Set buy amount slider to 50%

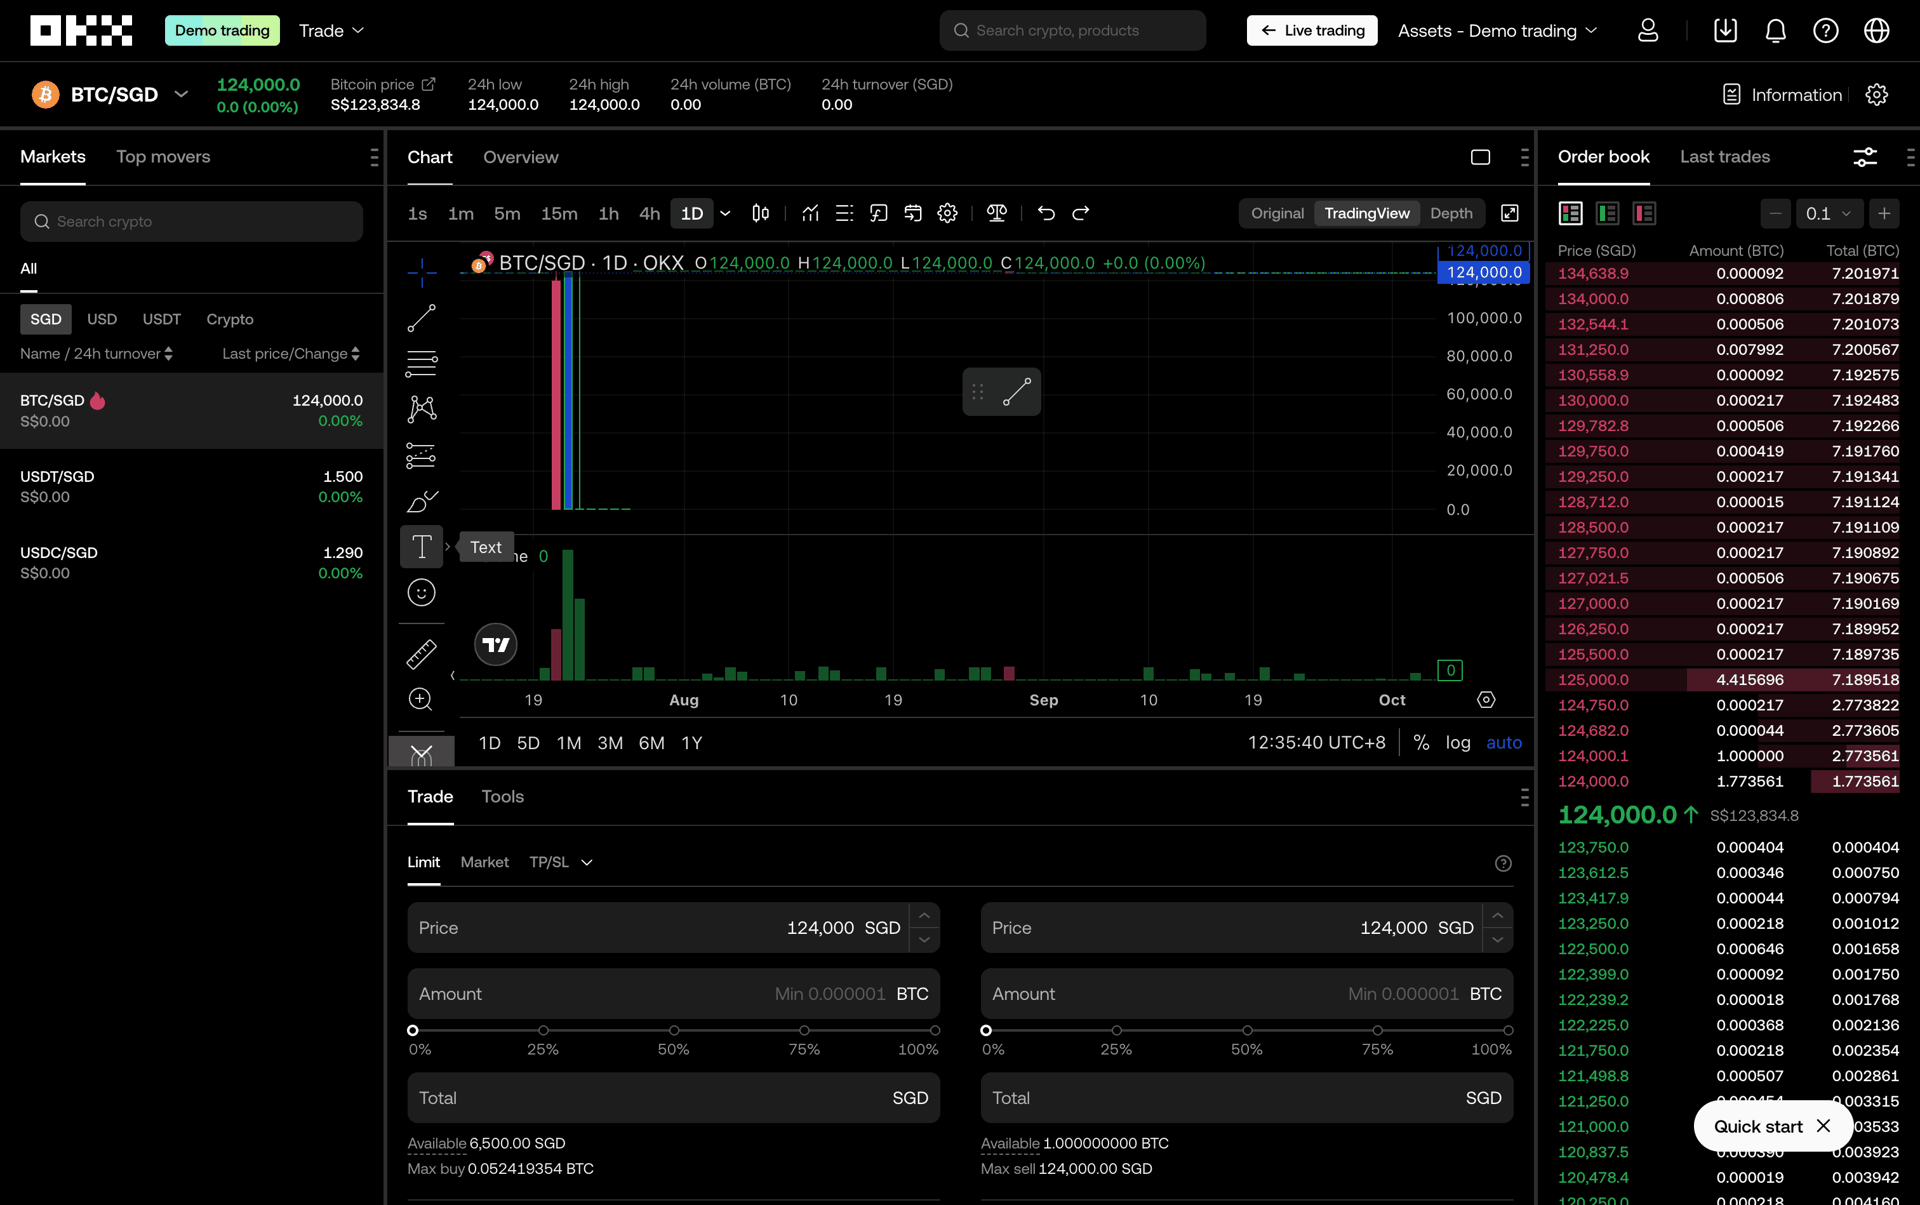[x=674, y=1030]
